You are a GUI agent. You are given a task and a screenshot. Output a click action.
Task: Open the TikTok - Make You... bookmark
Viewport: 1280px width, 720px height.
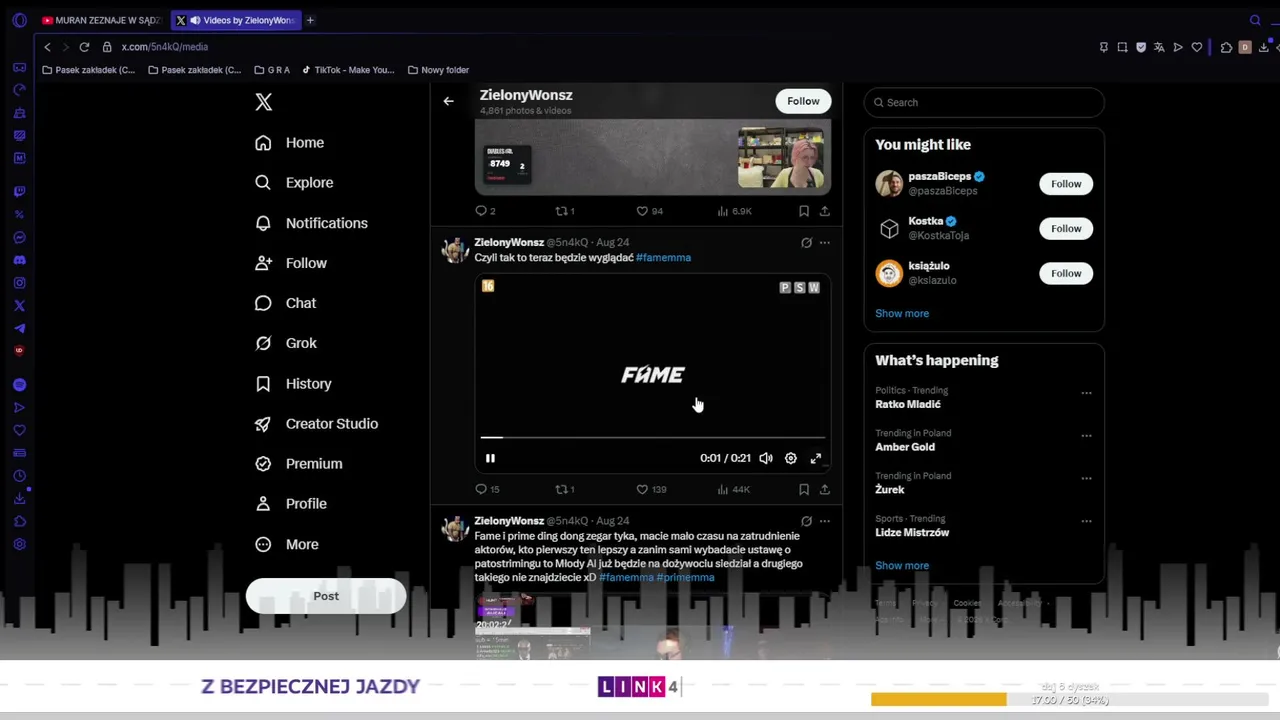[348, 70]
